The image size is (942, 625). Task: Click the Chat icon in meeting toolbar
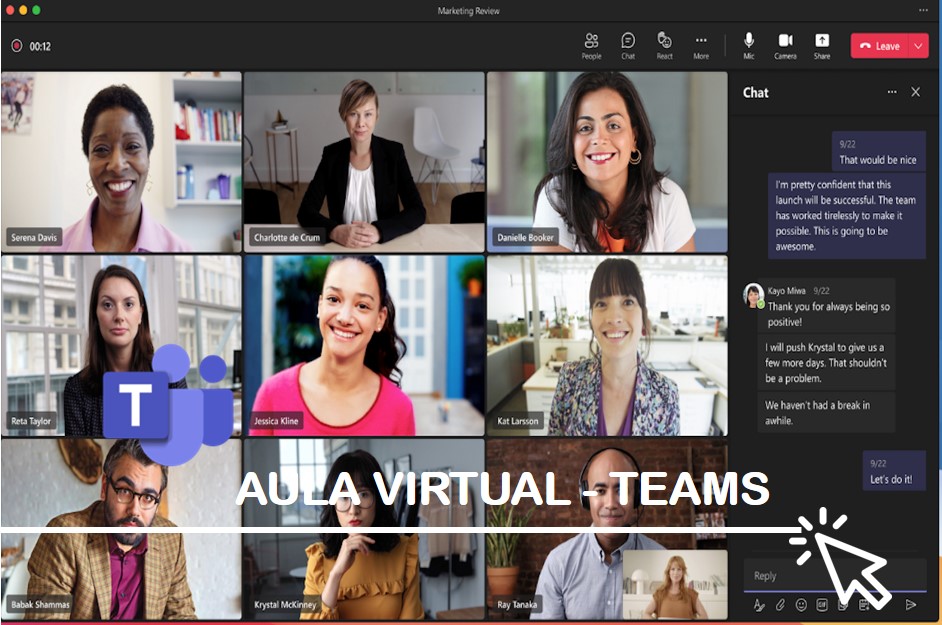coord(628,45)
